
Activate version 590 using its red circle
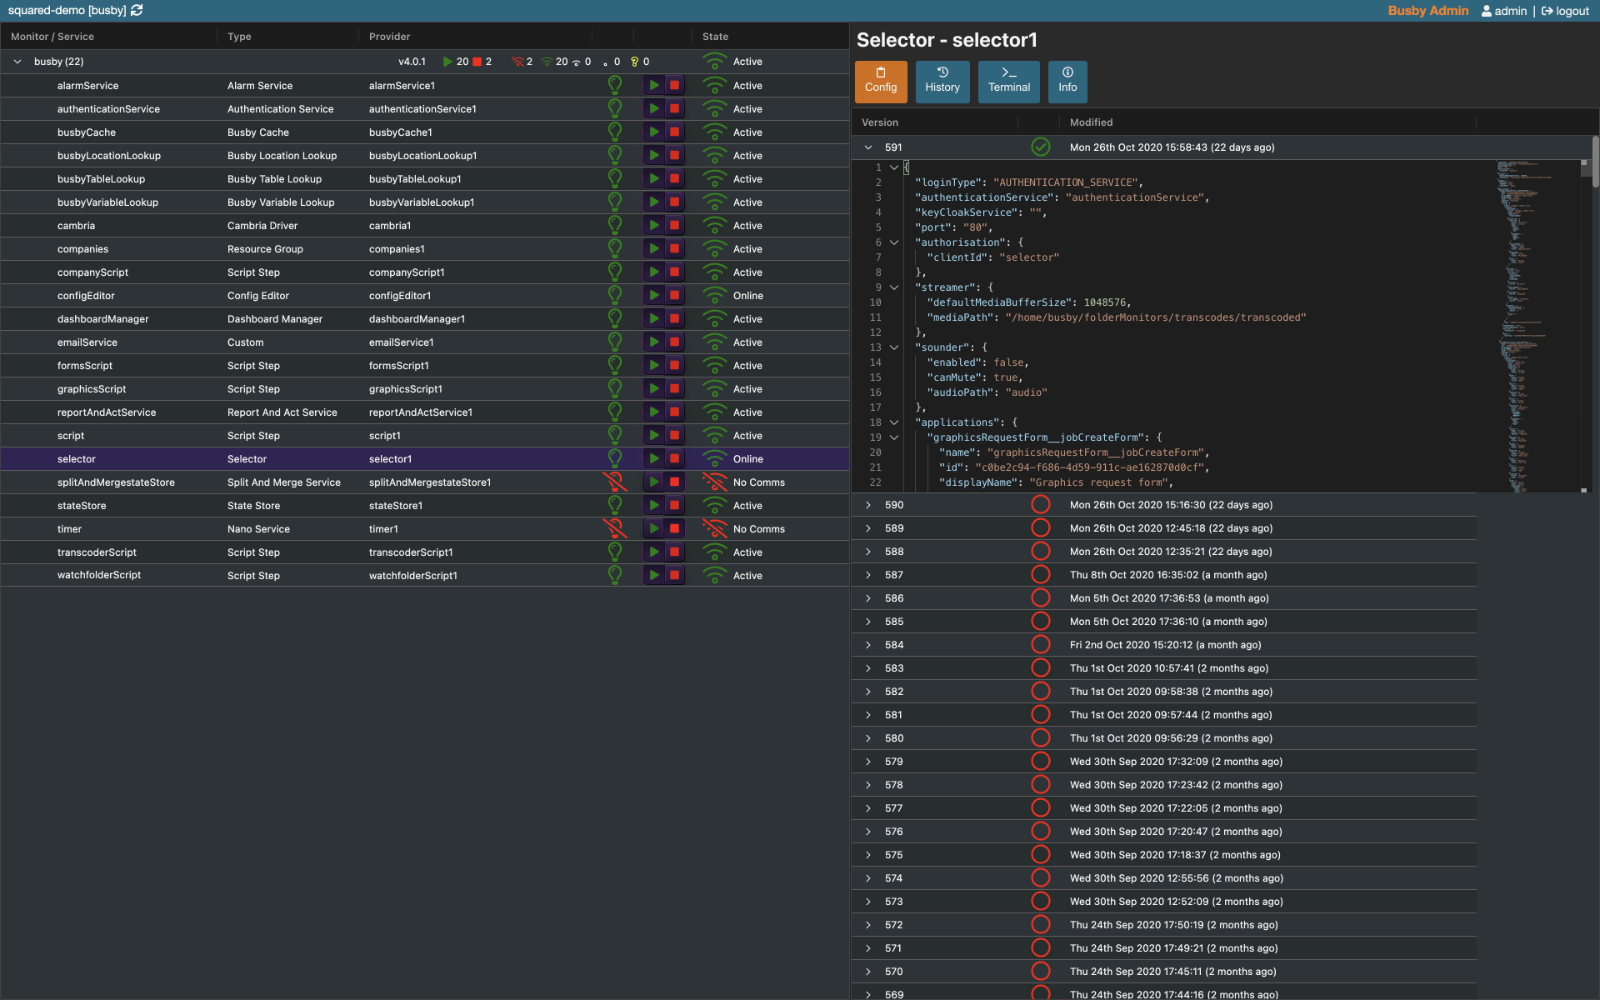(x=1041, y=505)
